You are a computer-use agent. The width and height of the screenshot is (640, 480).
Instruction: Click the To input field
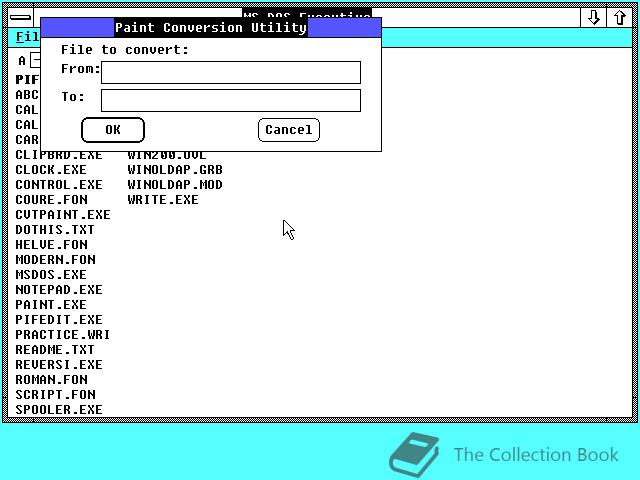click(231, 100)
